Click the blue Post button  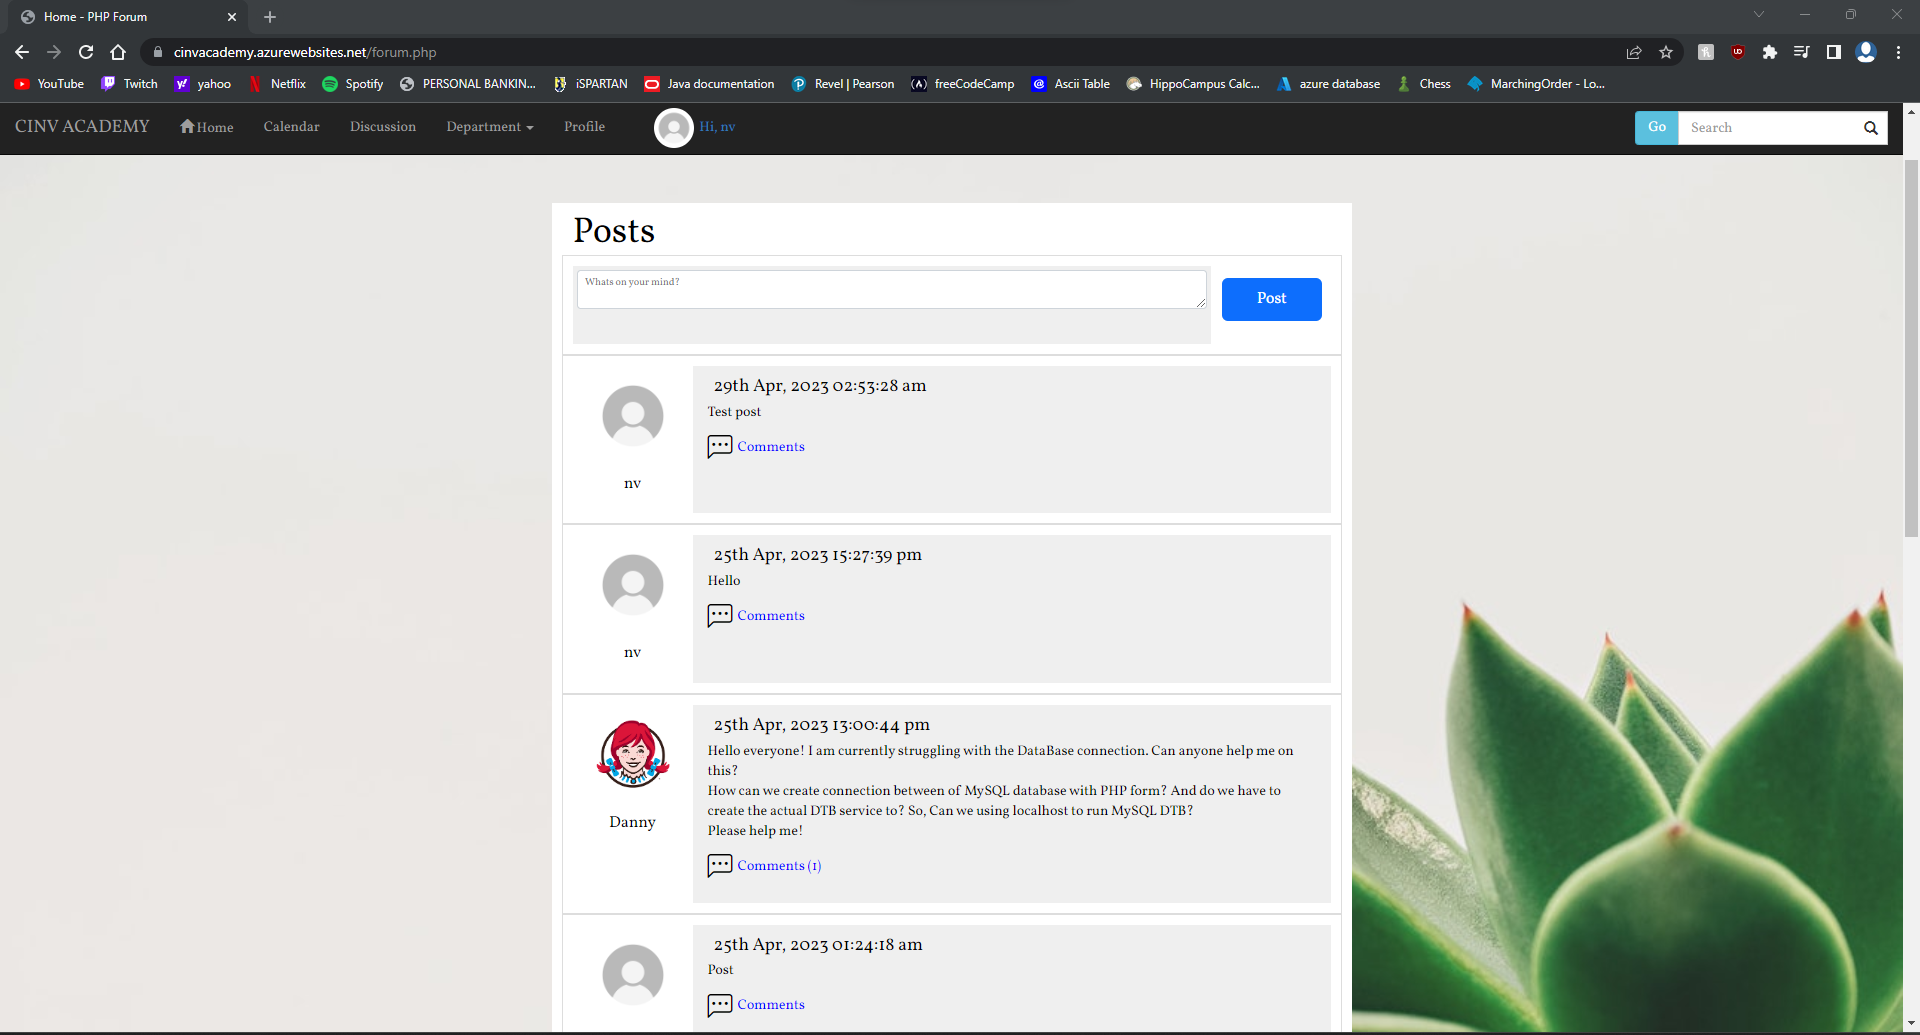pyautogui.click(x=1272, y=299)
